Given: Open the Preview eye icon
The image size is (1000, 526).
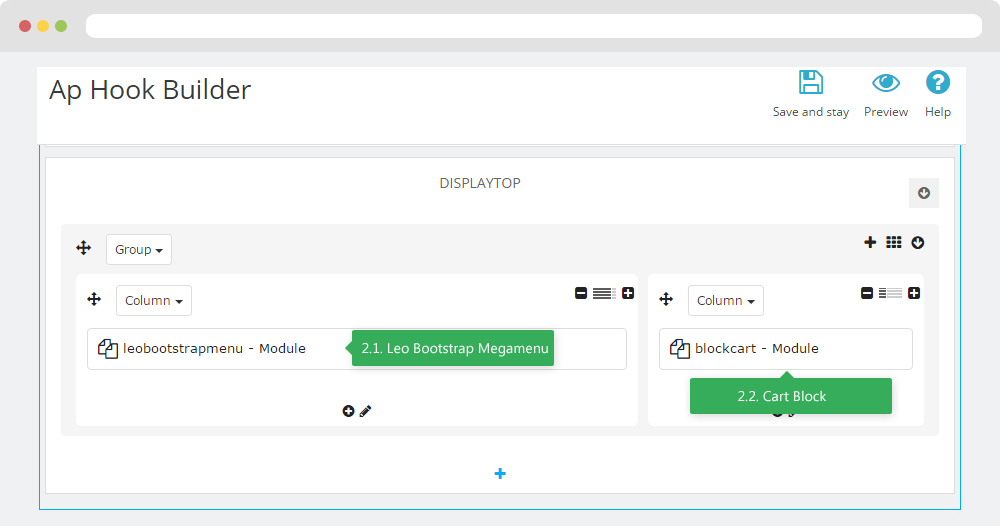Looking at the screenshot, I should tap(886, 83).
